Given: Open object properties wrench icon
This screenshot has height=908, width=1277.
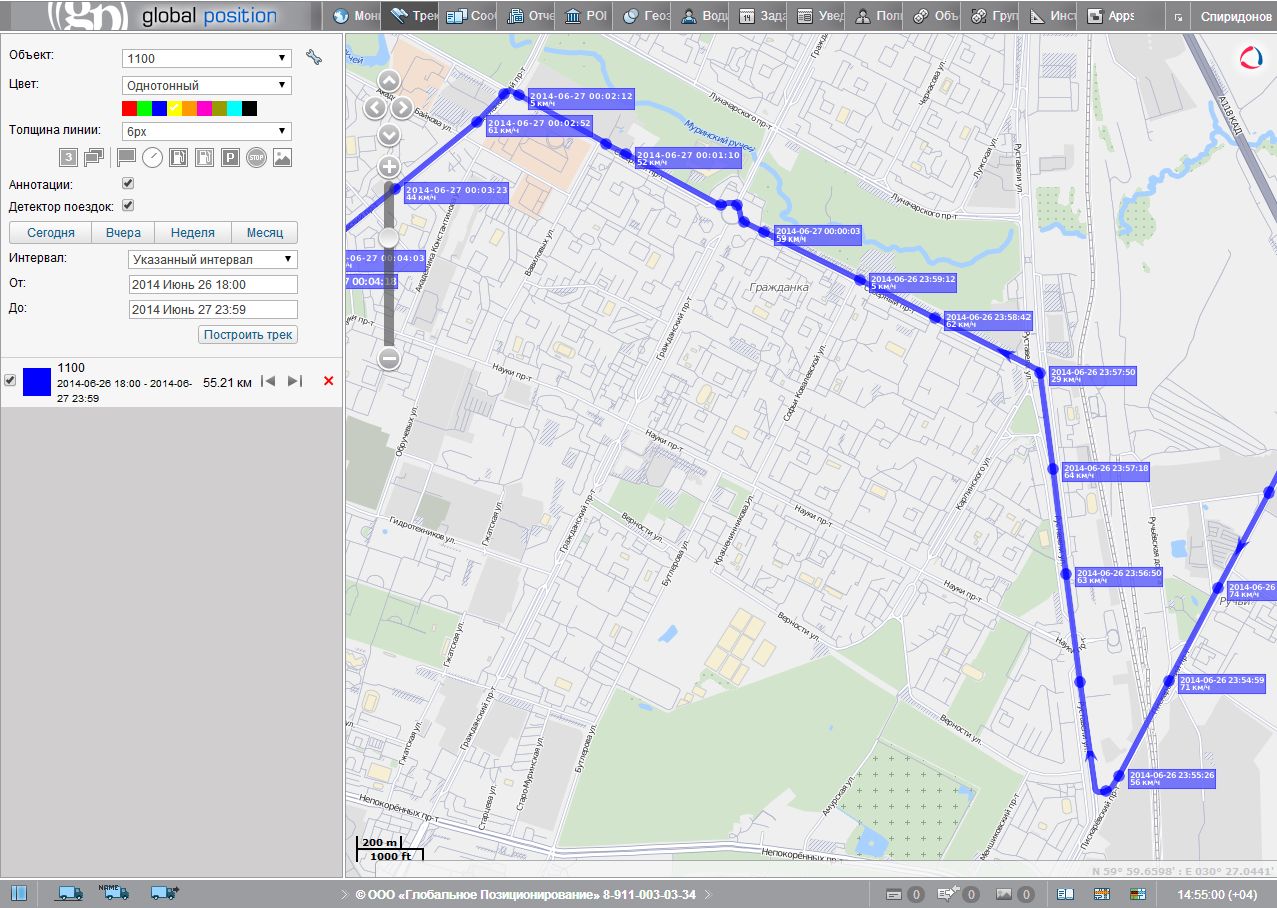Looking at the screenshot, I should (314, 58).
